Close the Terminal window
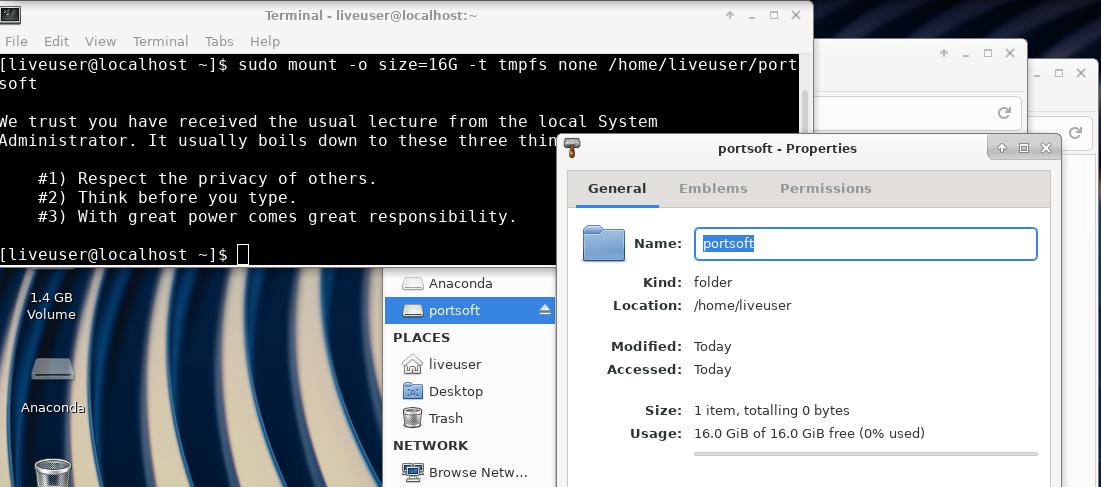Screen dimensions: 1101x487 pos(796,15)
